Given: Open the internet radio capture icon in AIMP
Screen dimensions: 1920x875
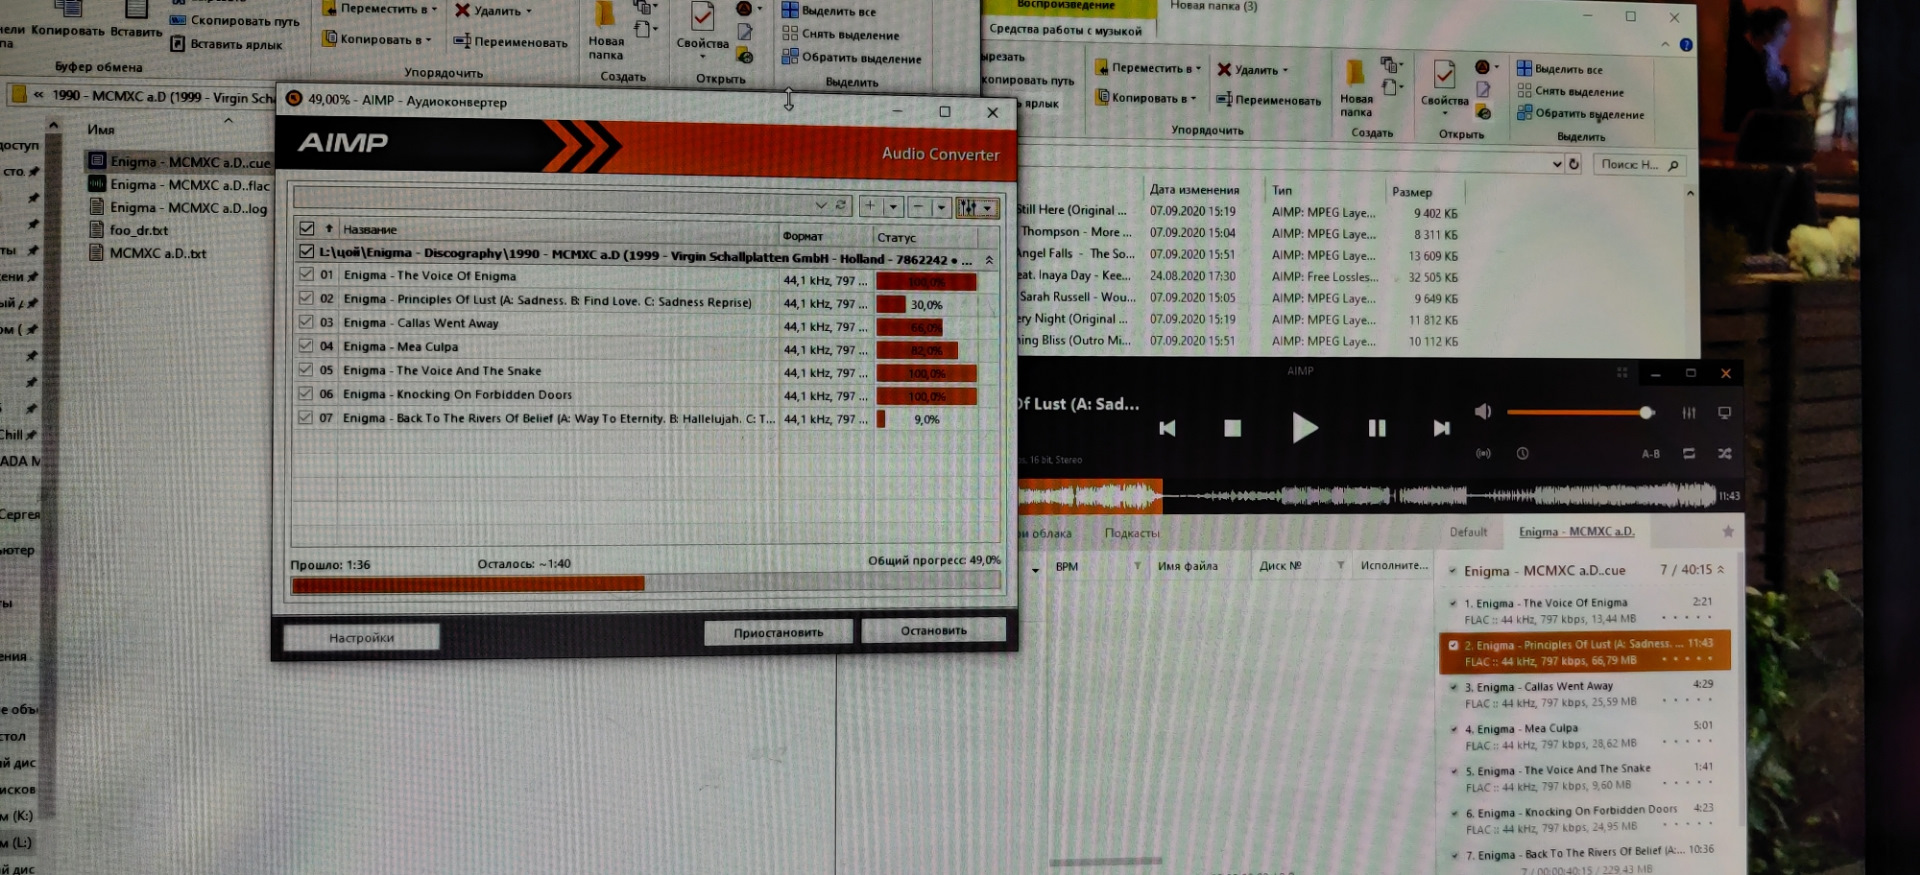Looking at the screenshot, I should [x=1484, y=454].
